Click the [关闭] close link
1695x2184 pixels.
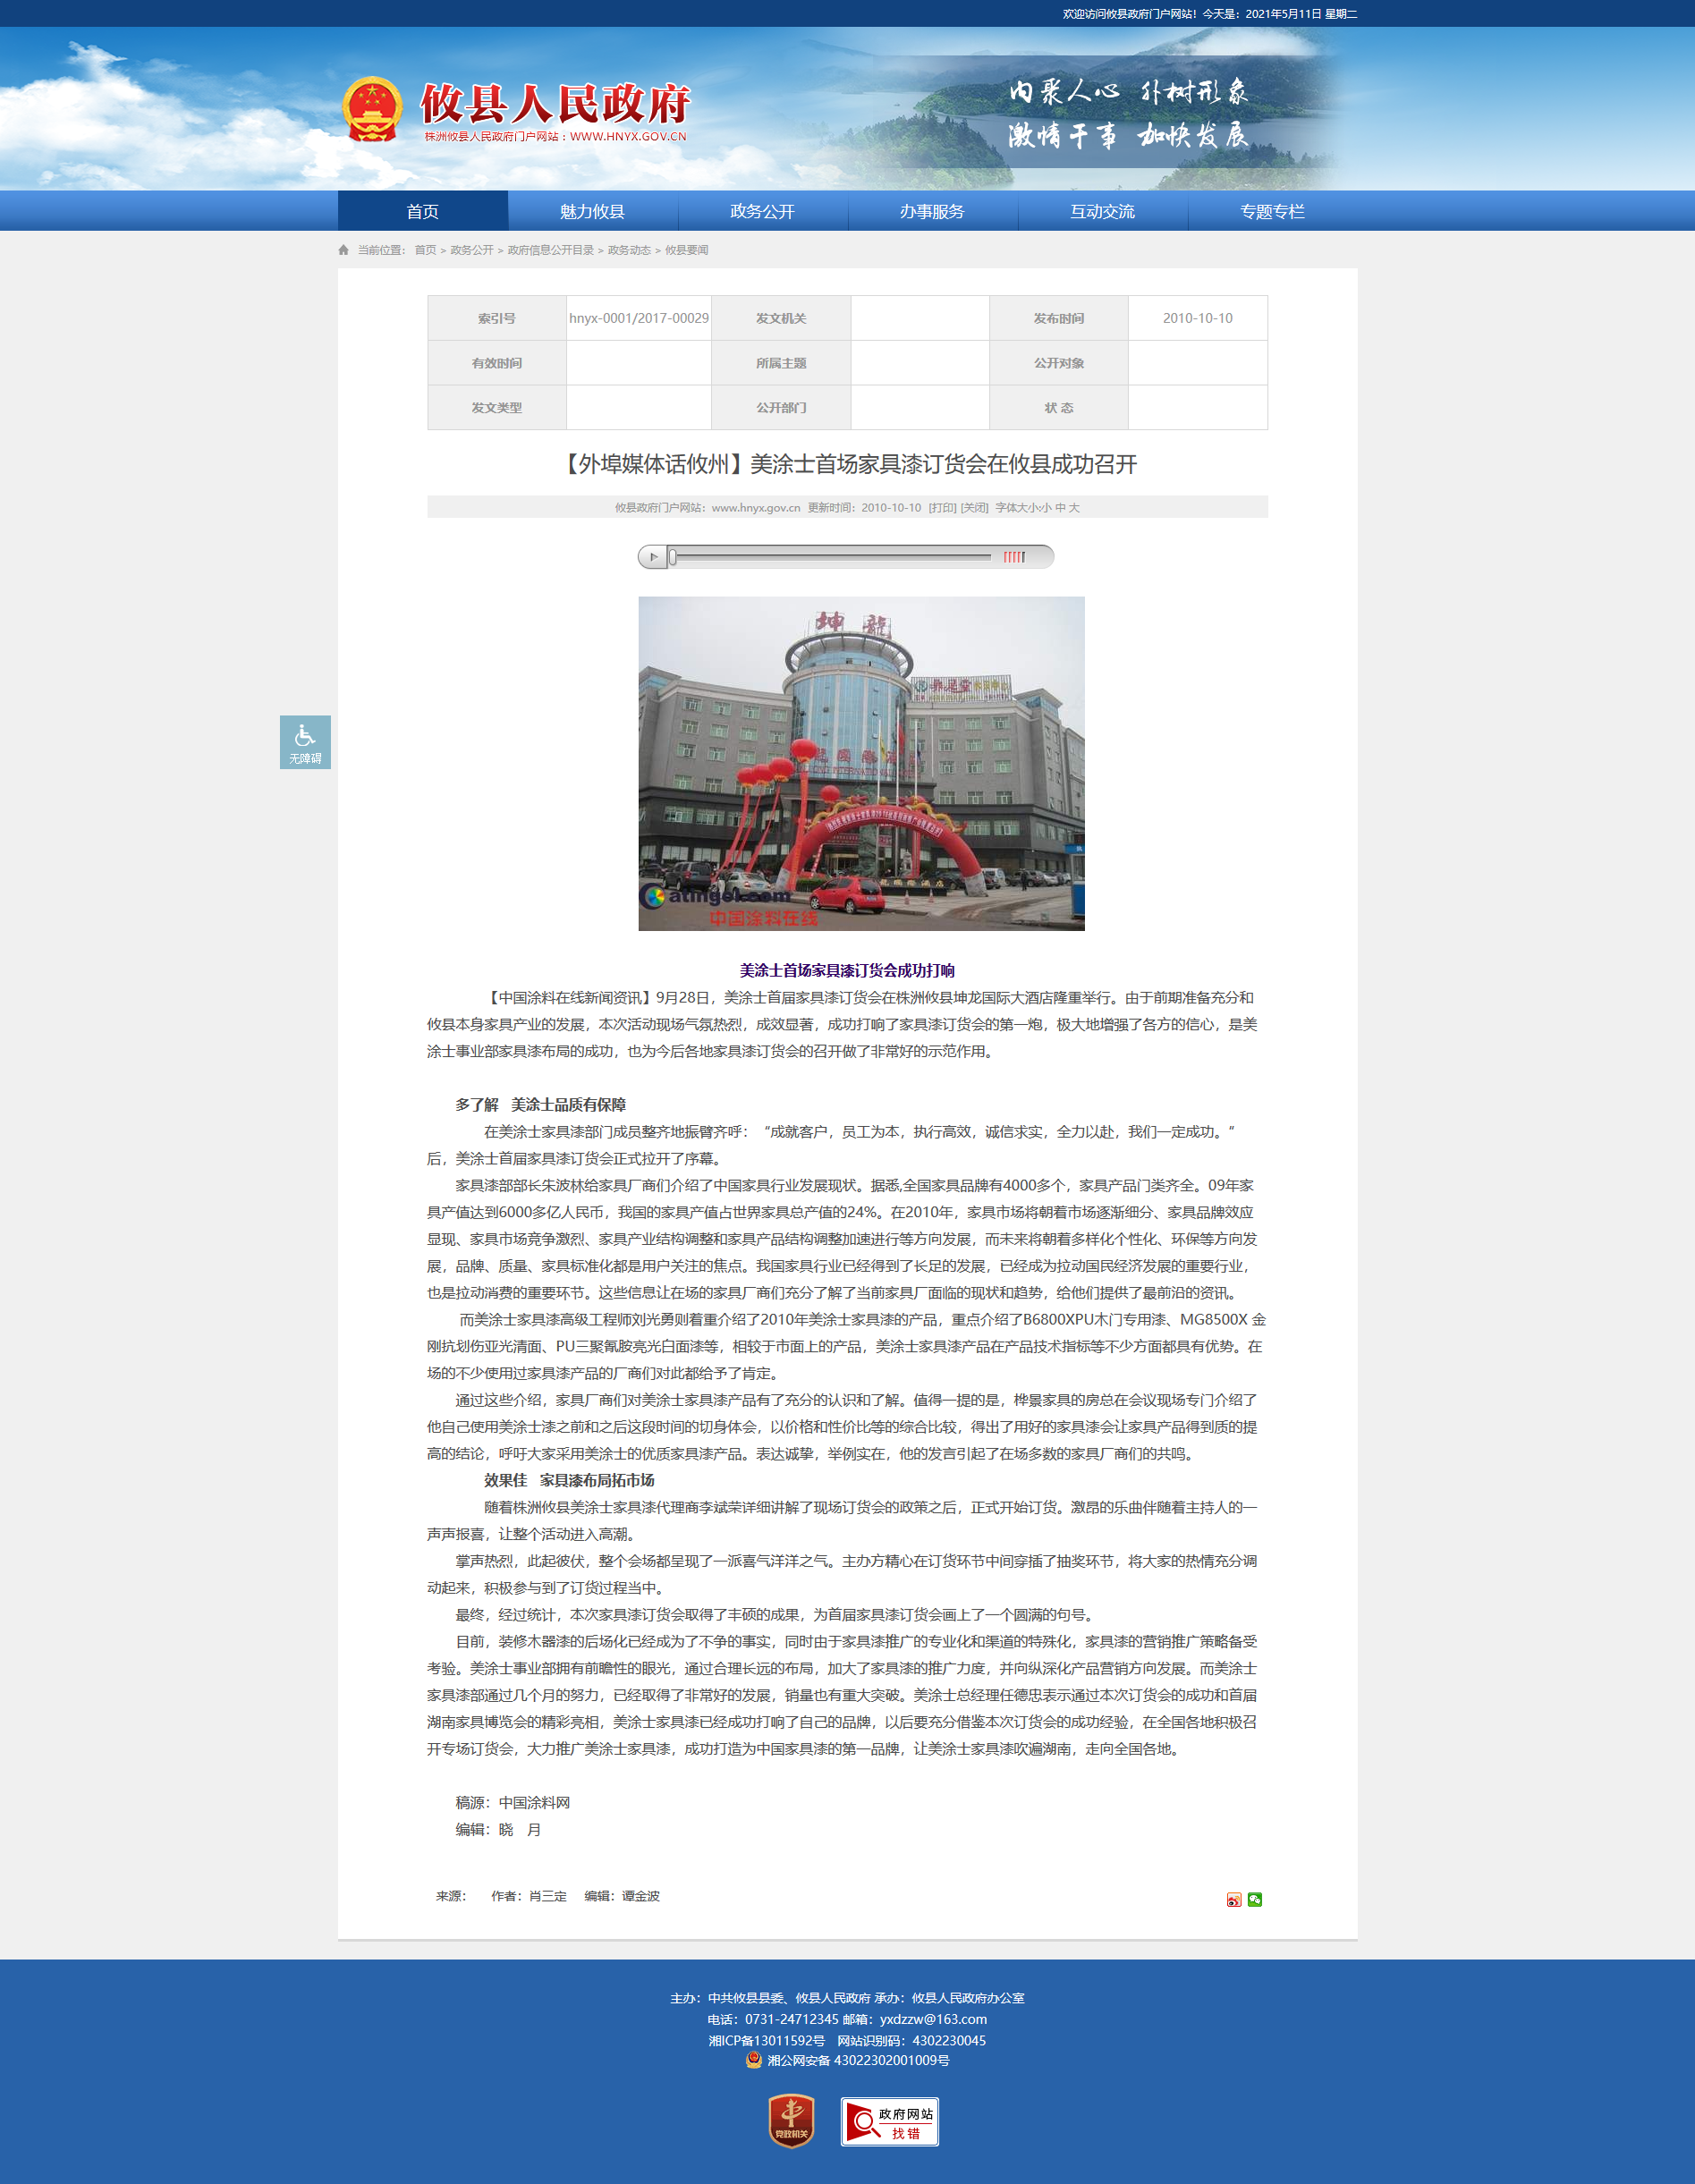coord(975,508)
